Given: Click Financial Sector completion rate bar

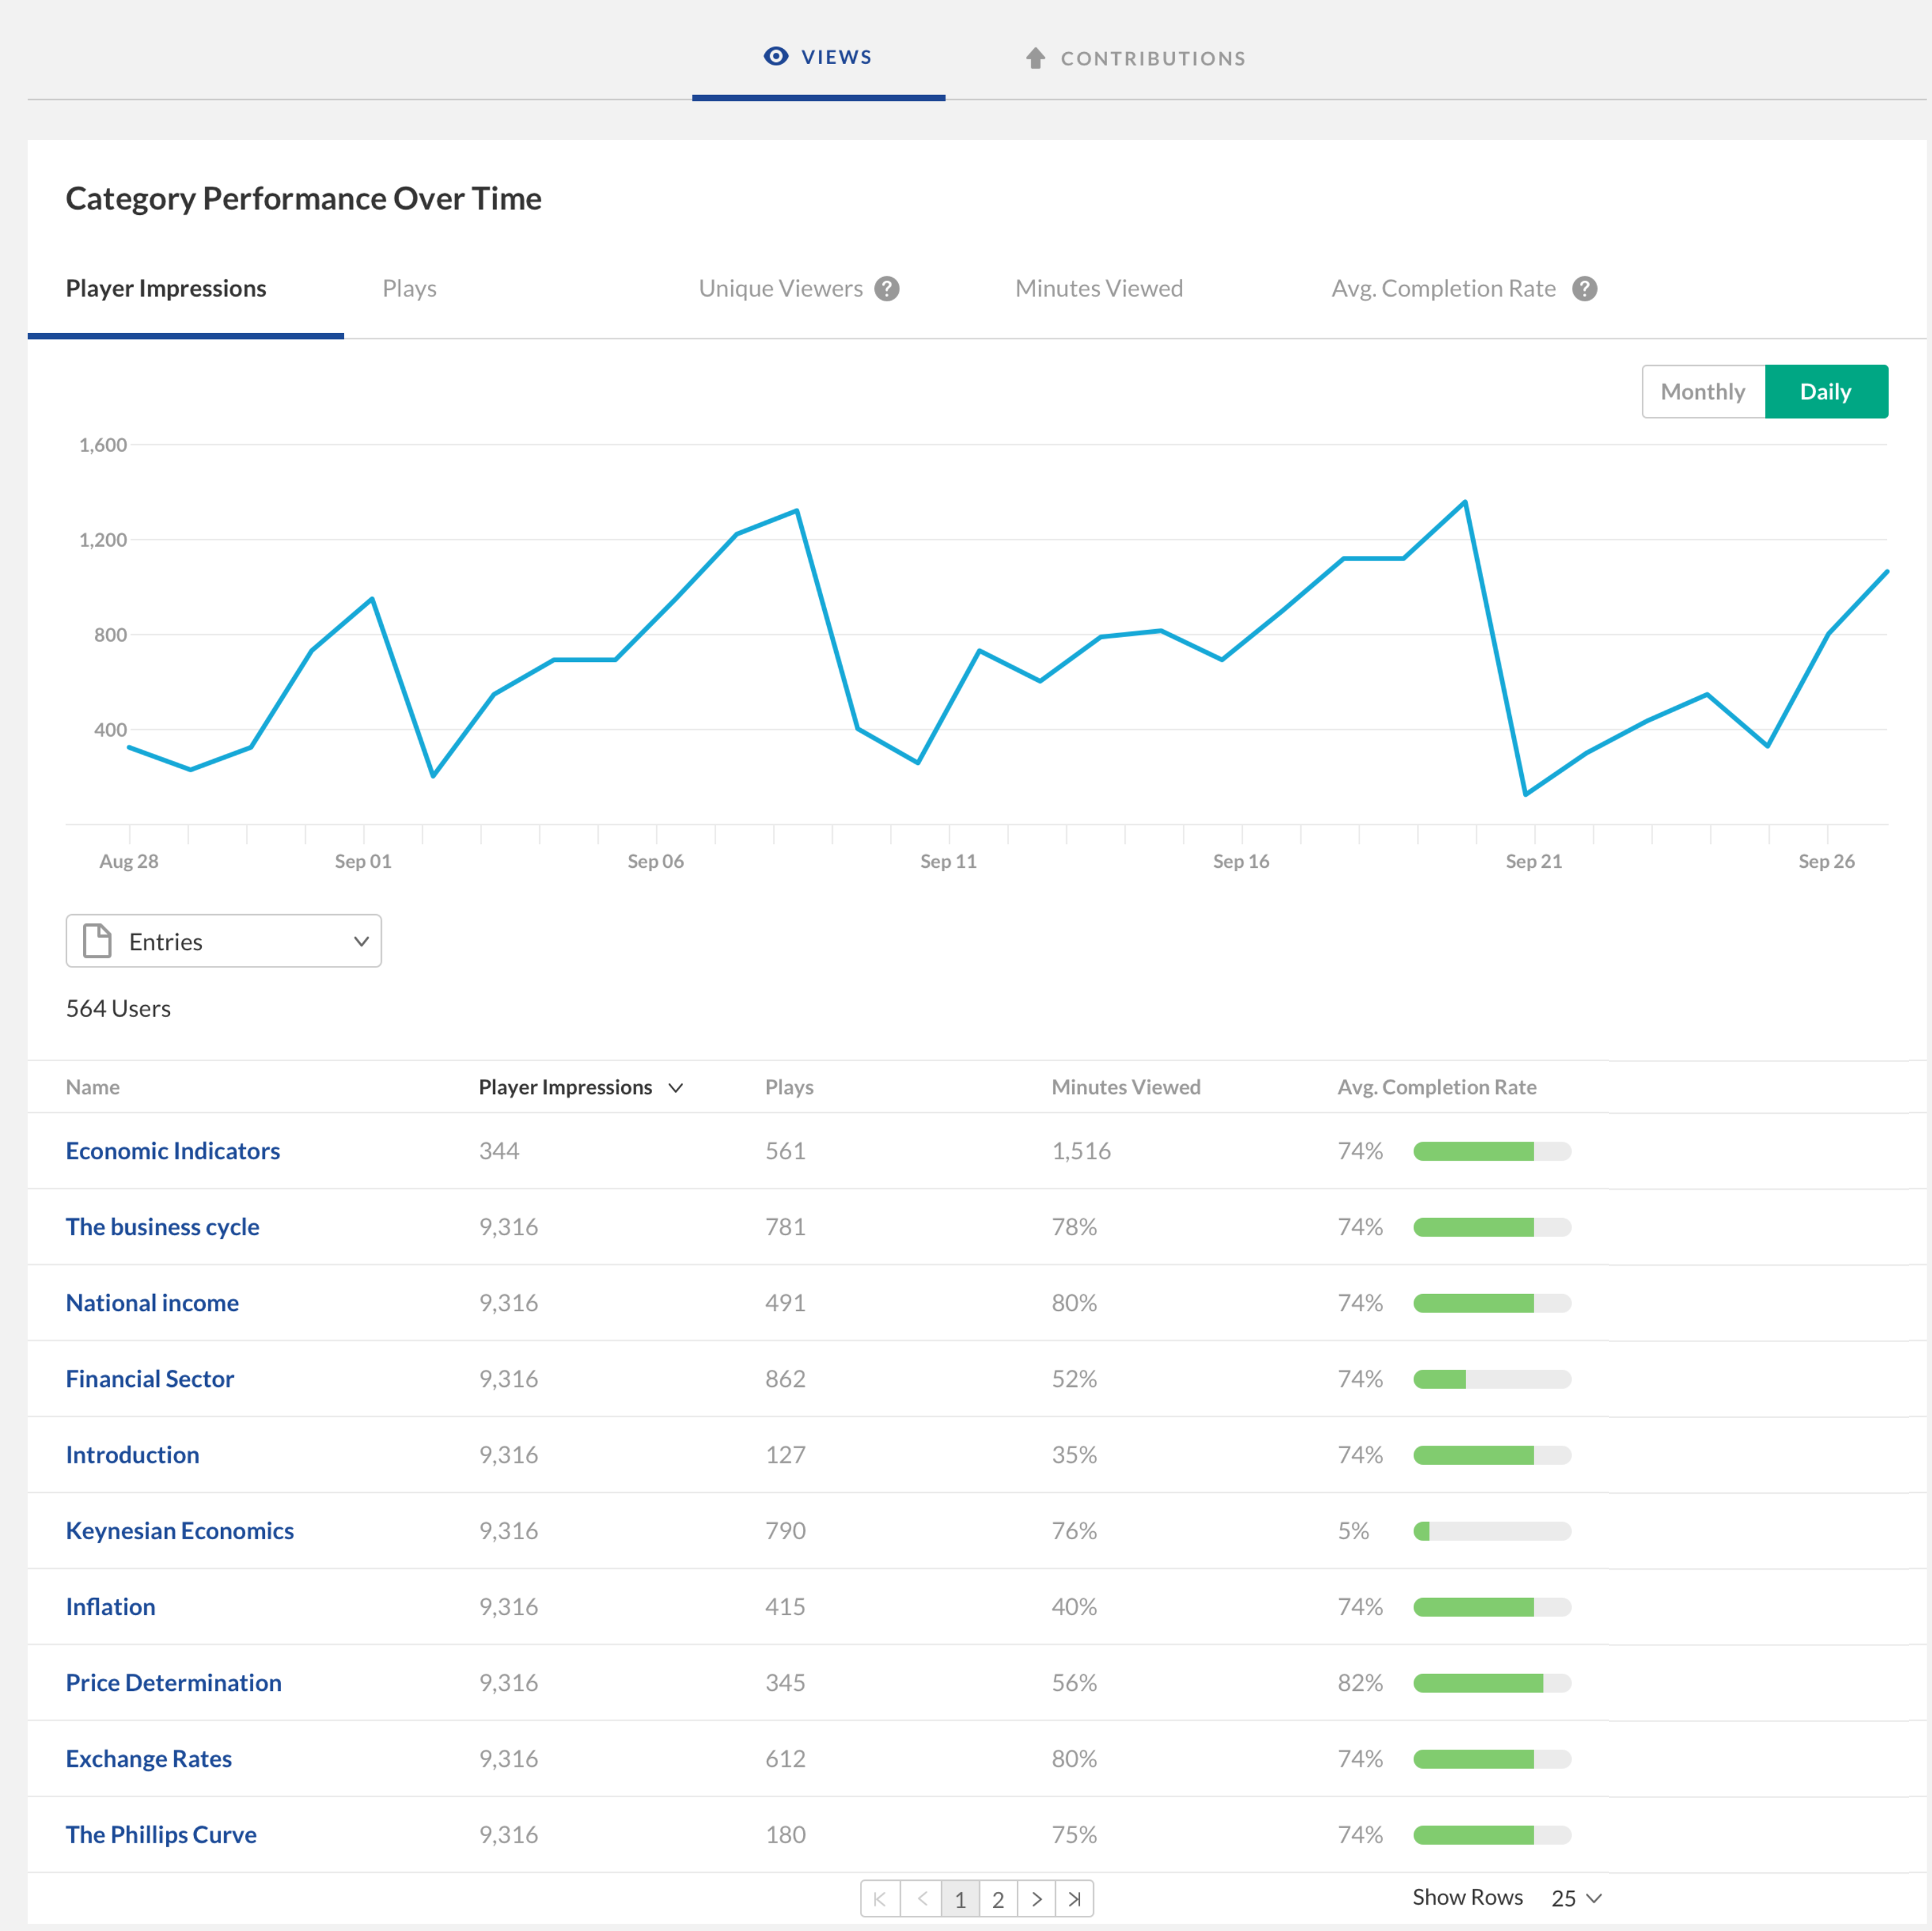Looking at the screenshot, I should 1491,1379.
